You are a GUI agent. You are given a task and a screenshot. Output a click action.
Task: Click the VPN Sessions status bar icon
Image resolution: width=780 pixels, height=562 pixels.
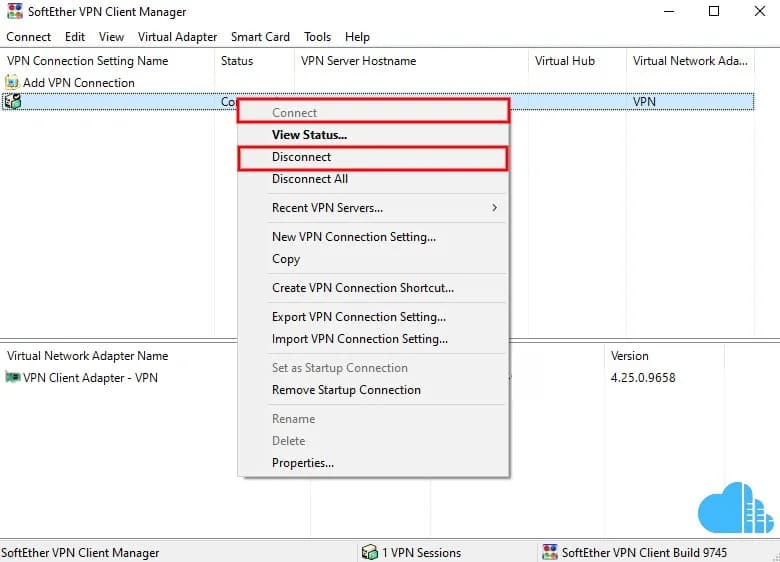pos(369,552)
